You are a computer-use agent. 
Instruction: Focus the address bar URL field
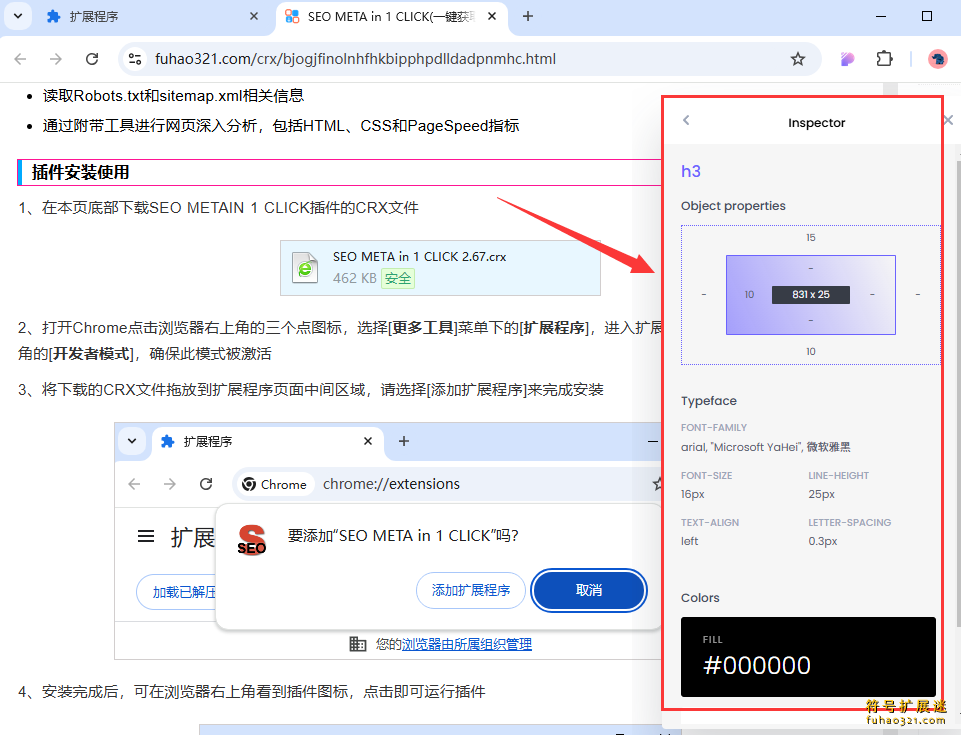click(468, 59)
